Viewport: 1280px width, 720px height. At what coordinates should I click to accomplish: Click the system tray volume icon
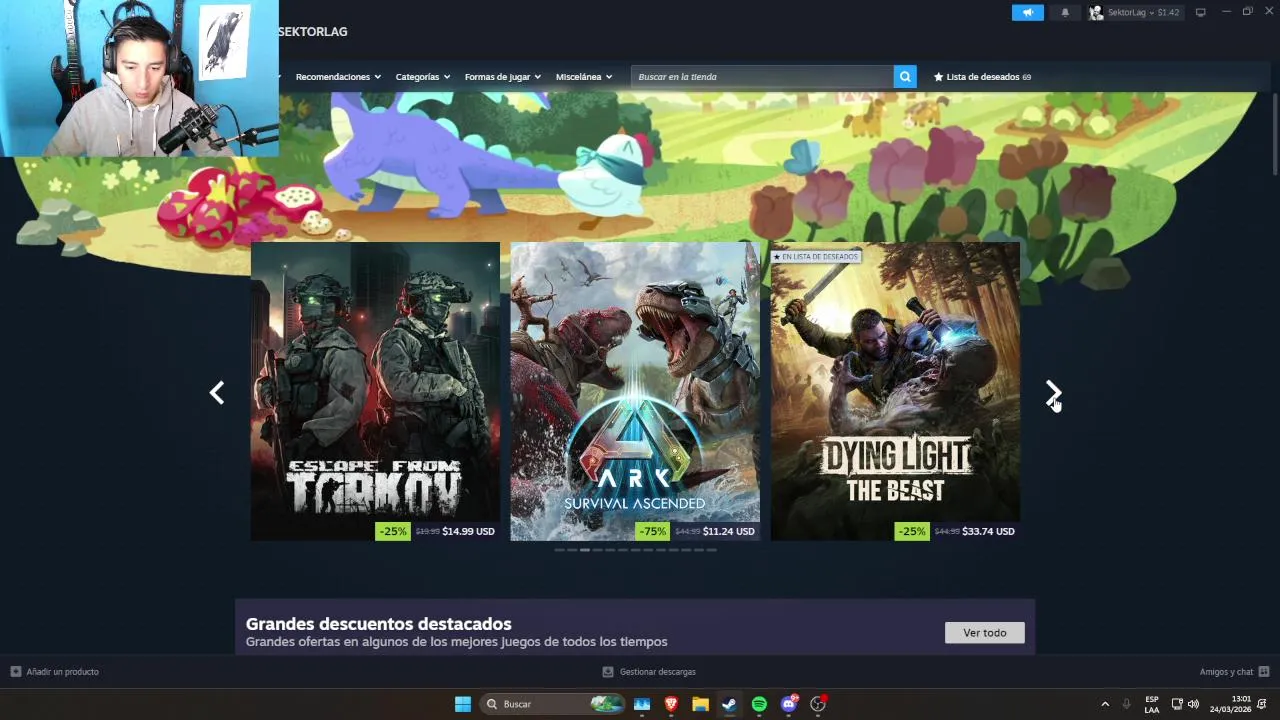[x=1193, y=704]
